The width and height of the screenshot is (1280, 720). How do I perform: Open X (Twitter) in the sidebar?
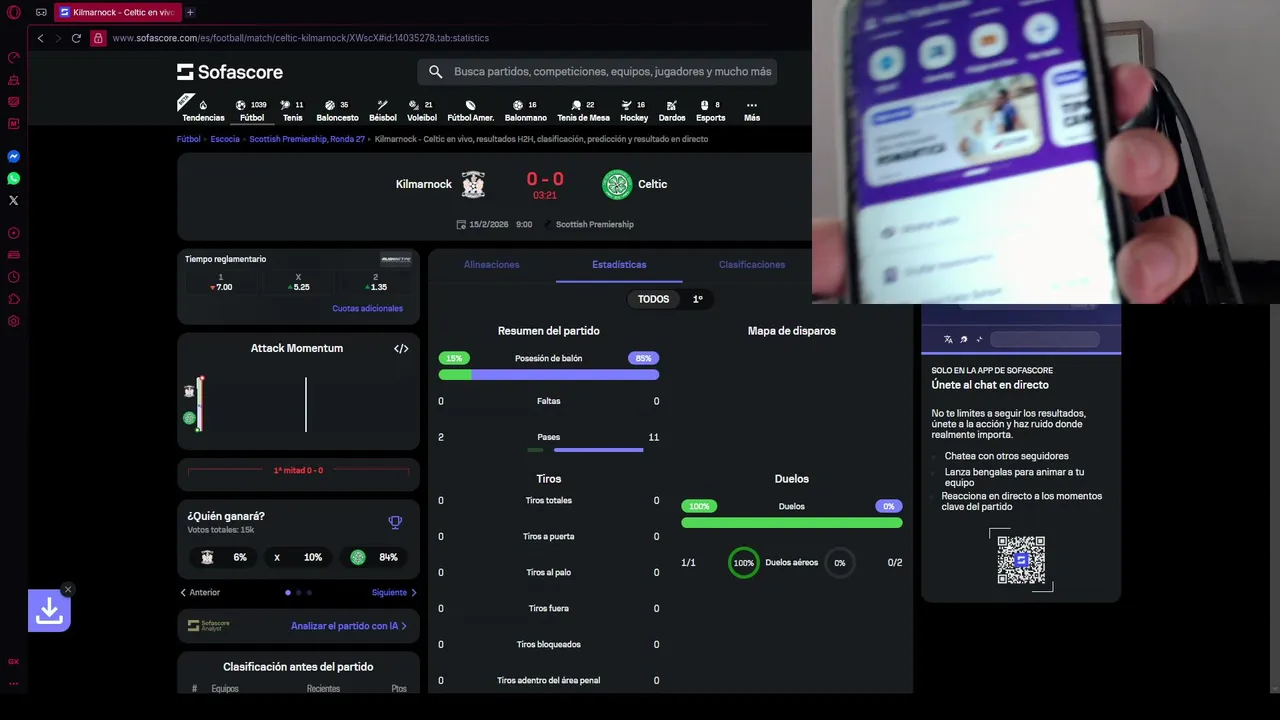coord(14,201)
